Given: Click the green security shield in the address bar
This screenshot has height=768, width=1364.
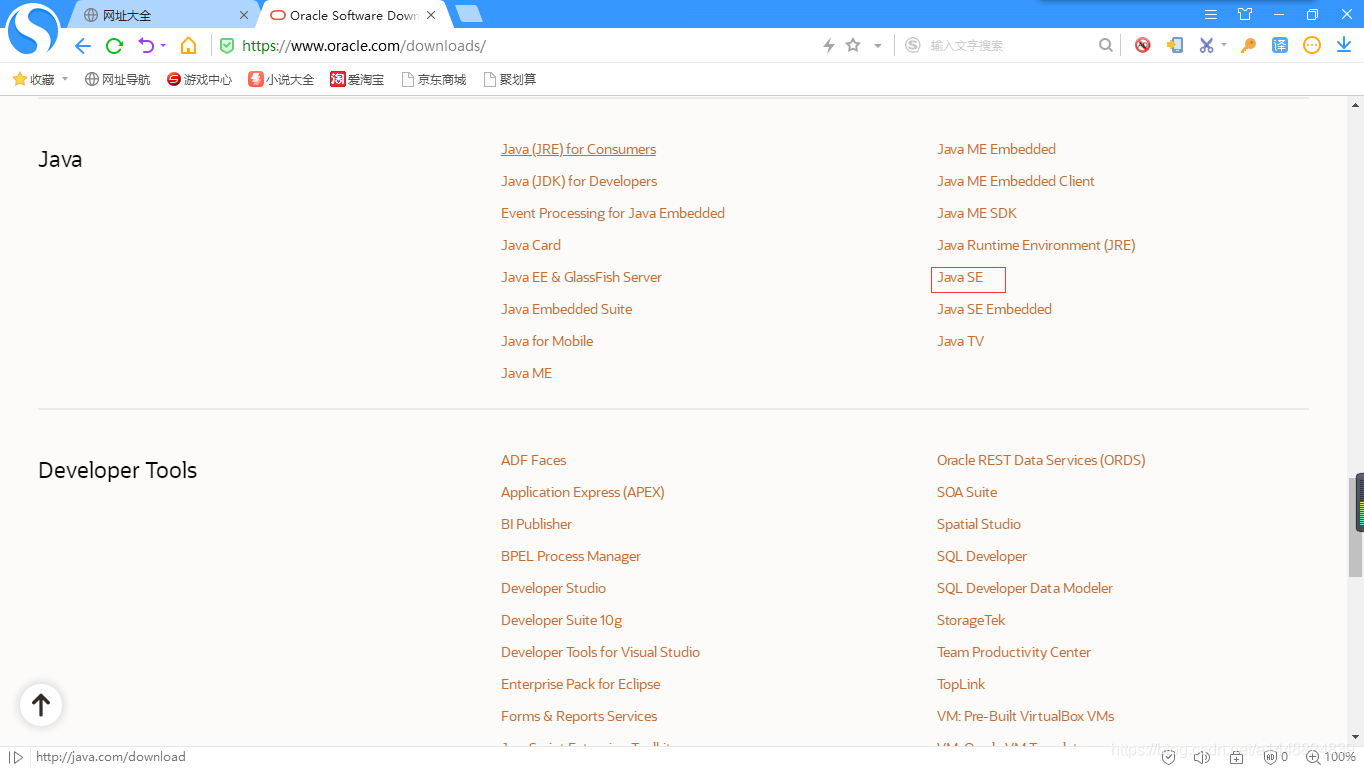Looking at the screenshot, I should (x=227, y=46).
